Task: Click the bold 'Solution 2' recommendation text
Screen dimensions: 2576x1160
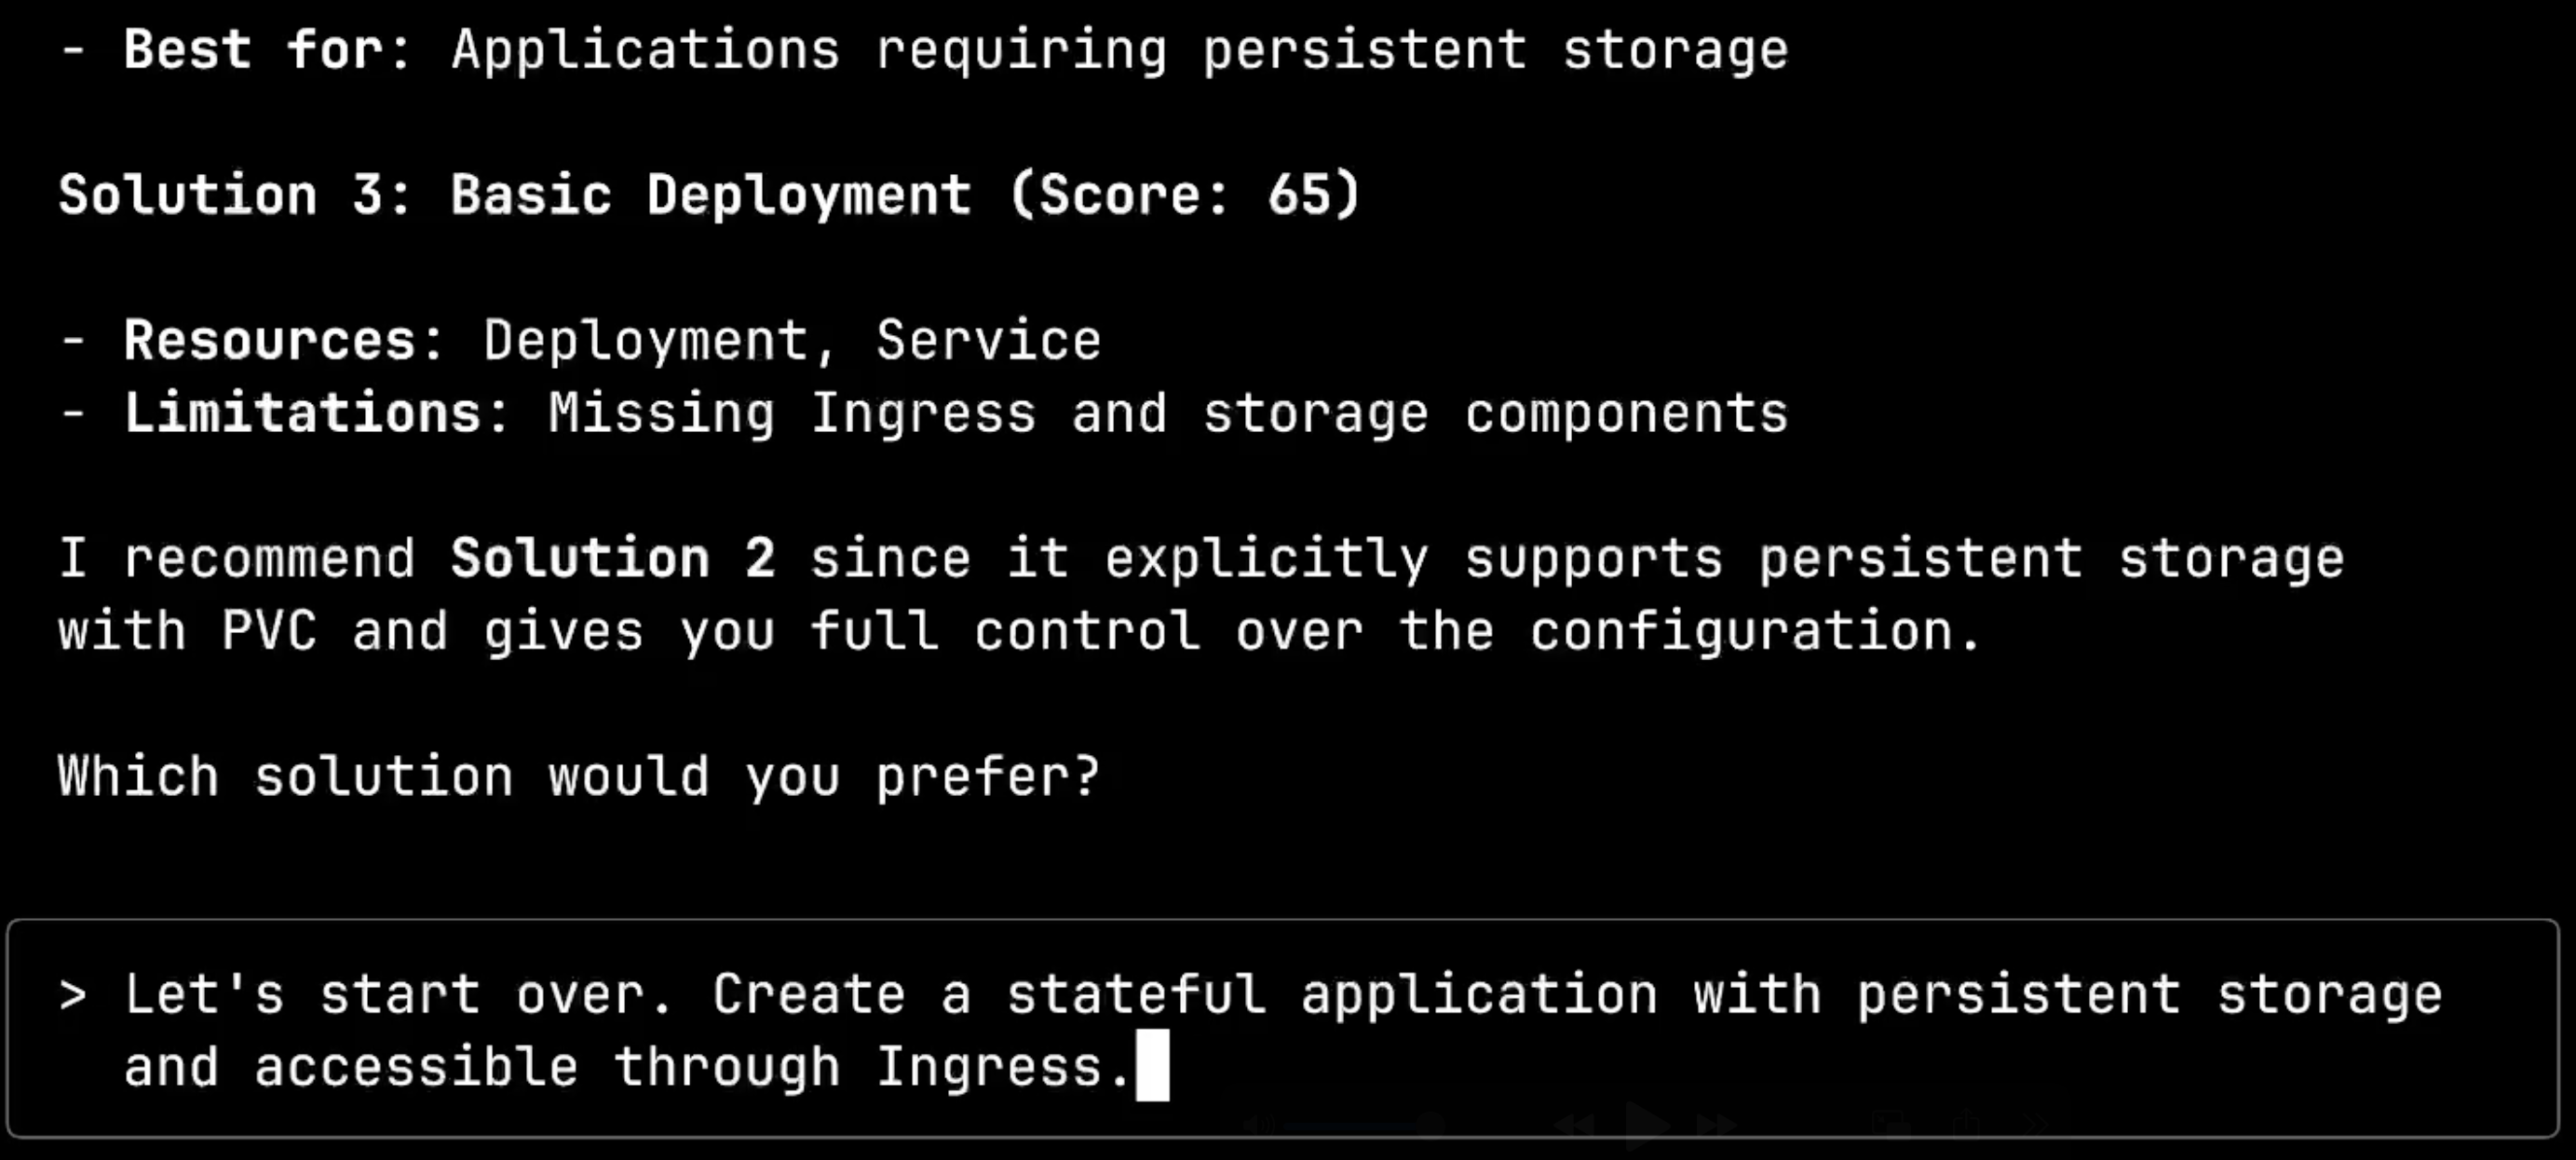Action: click(x=612, y=558)
